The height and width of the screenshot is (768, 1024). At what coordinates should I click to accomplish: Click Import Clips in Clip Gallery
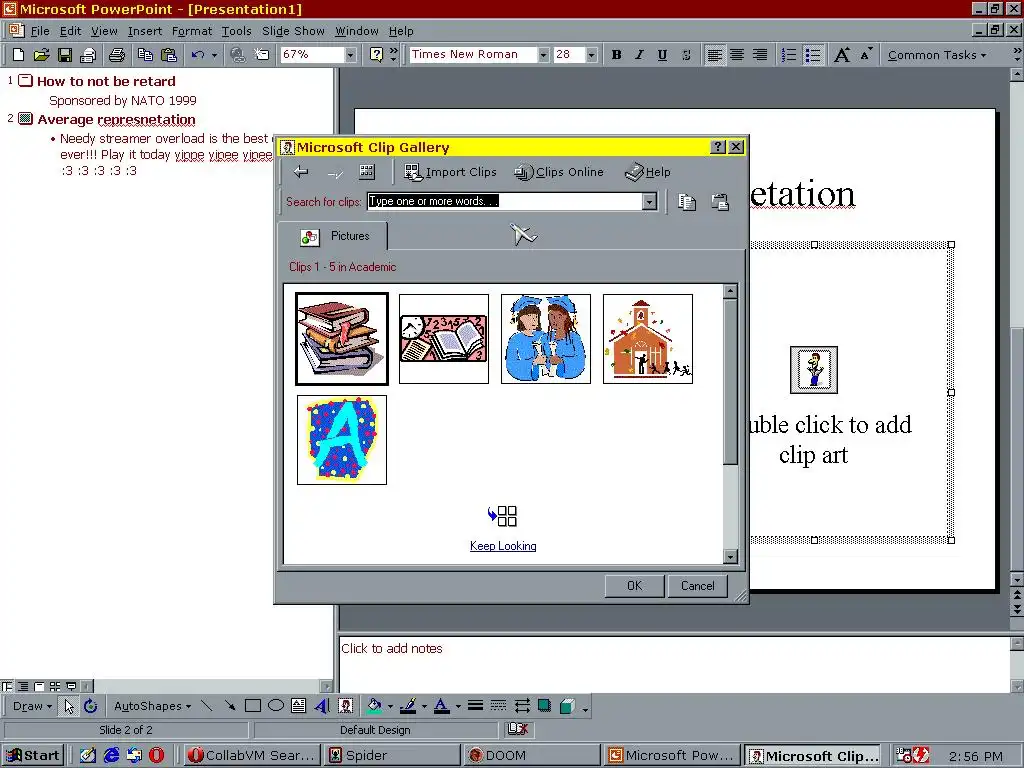(x=451, y=172)
